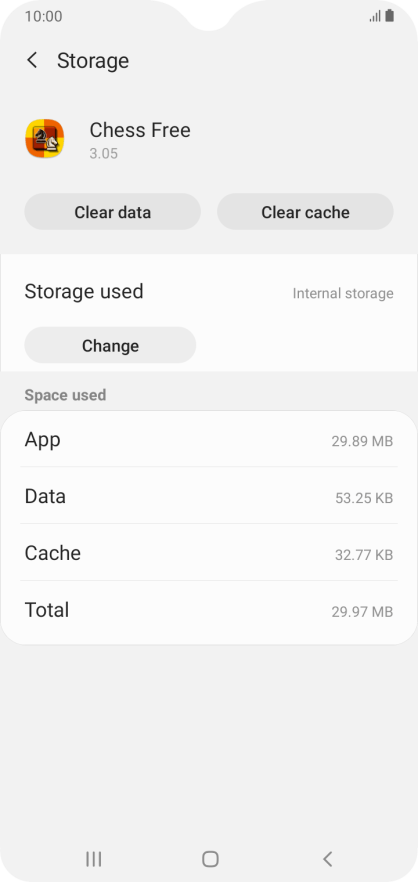Tap the 10:00 clock in status bar
Viewport: 418px width, 882px height.
43,16
